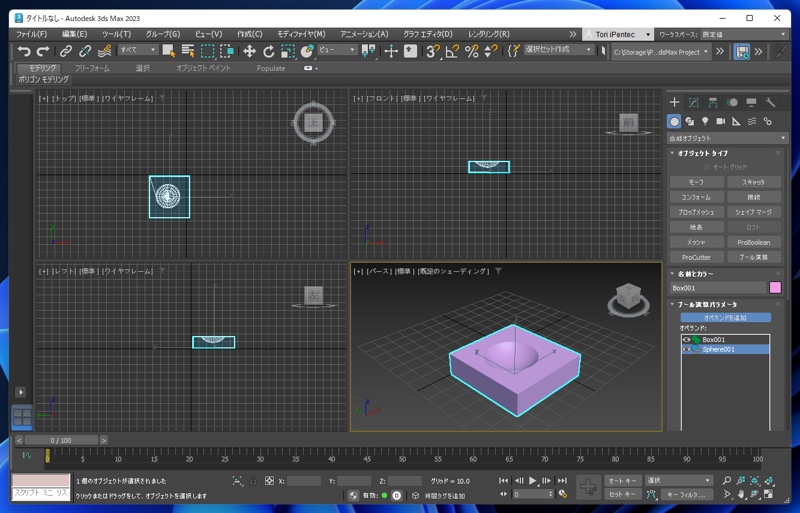
Task: Open the レンダリング(R) menu
Action: pyautogui.click(x=489, y=34)
